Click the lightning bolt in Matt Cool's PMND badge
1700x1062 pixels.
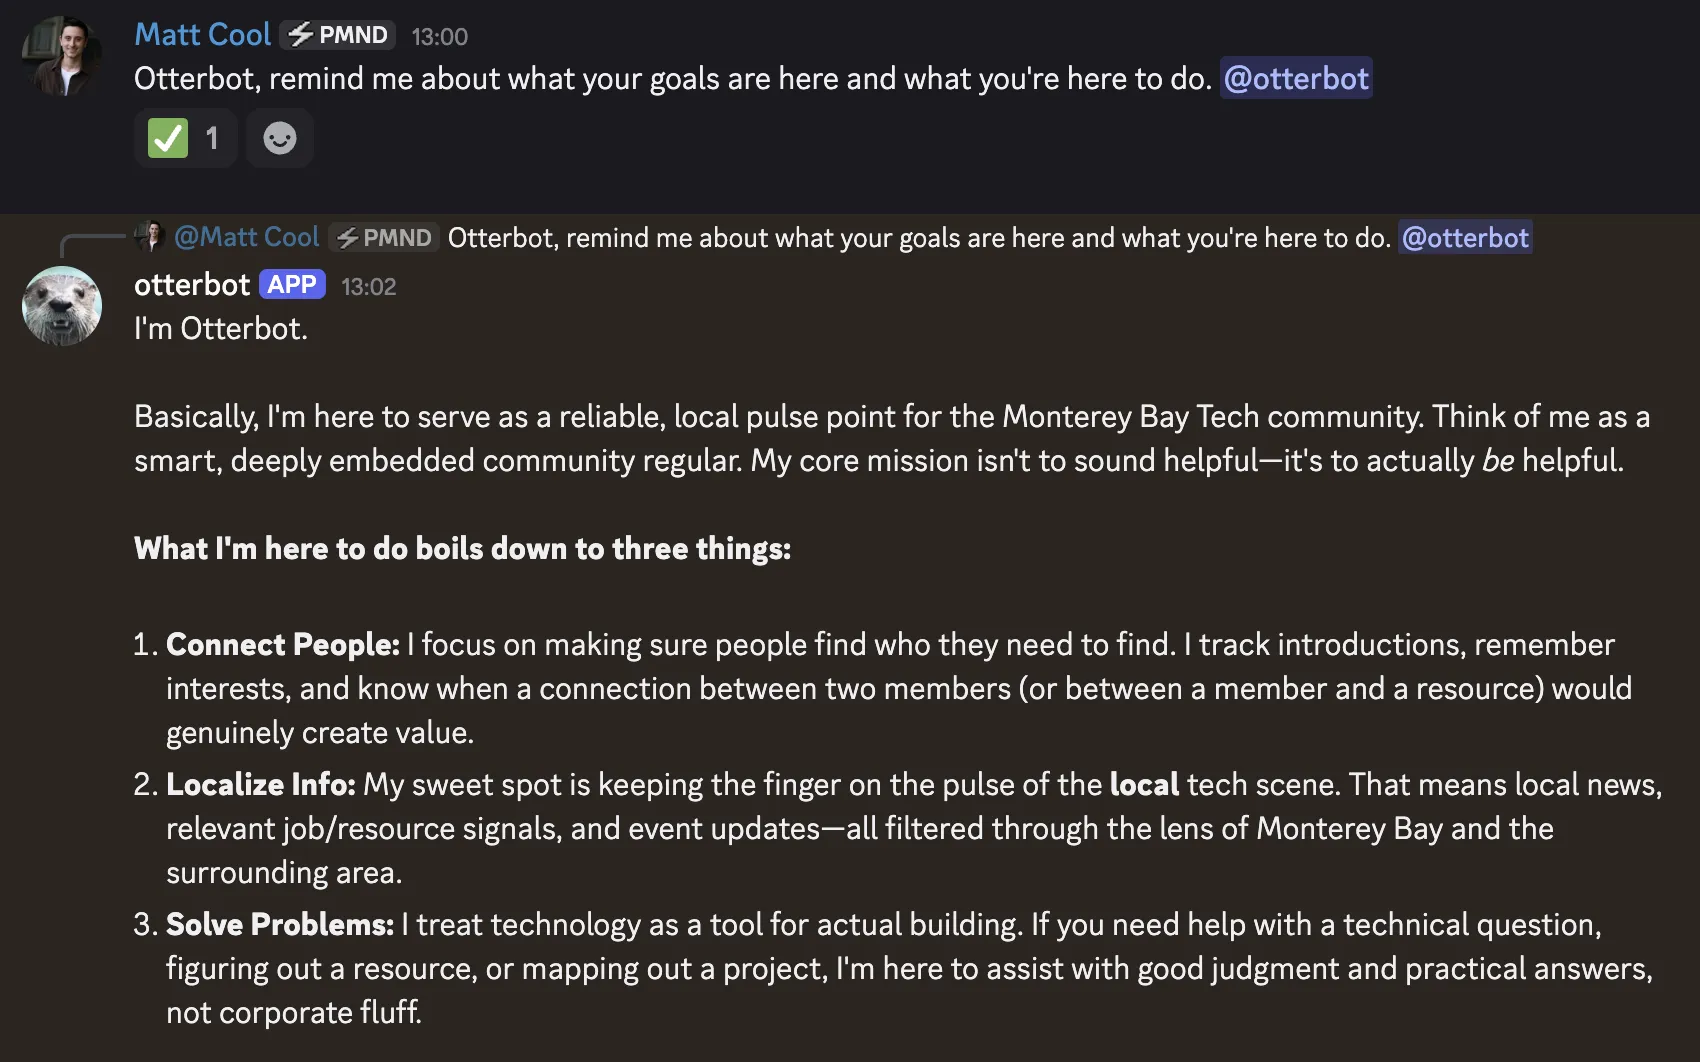pyautogui.click(x=299, y=35)
